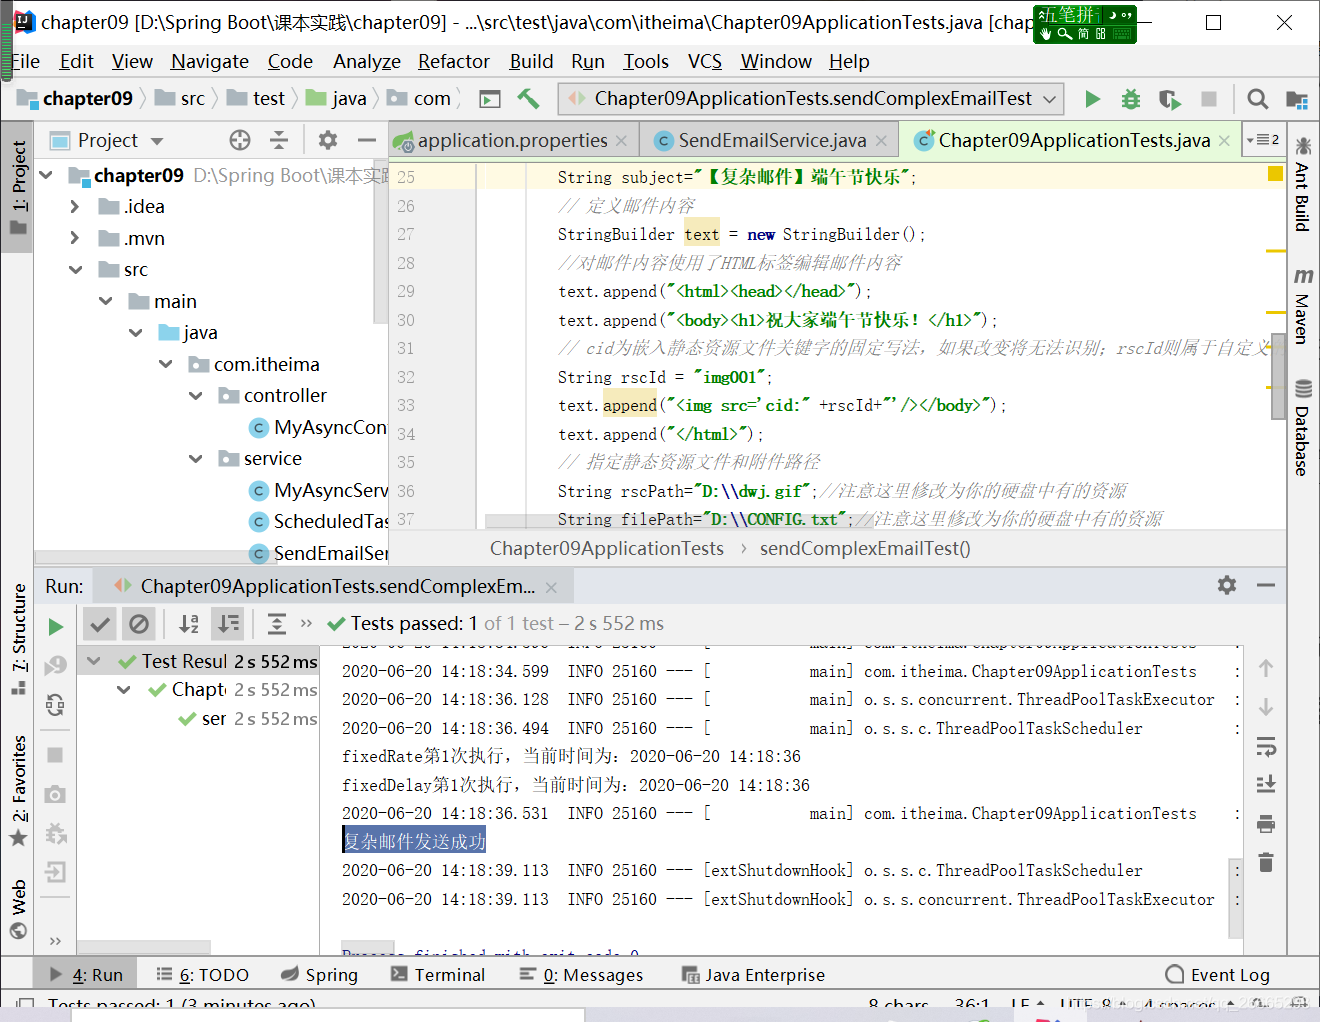1320x1022 pixels.
Task: Start debugging with the bug icon
Action: (1130, 99)
